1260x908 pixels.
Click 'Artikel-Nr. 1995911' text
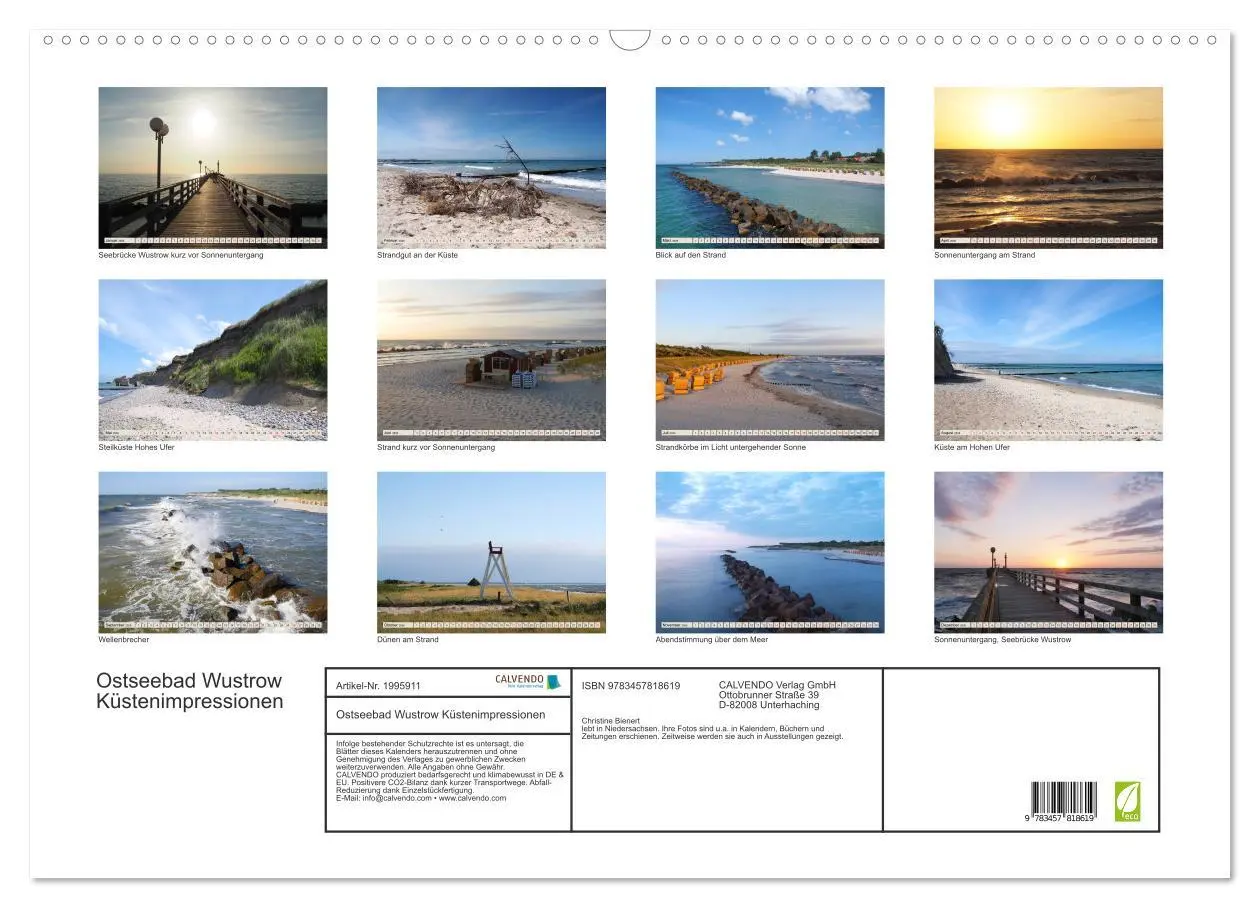point(378,686)
